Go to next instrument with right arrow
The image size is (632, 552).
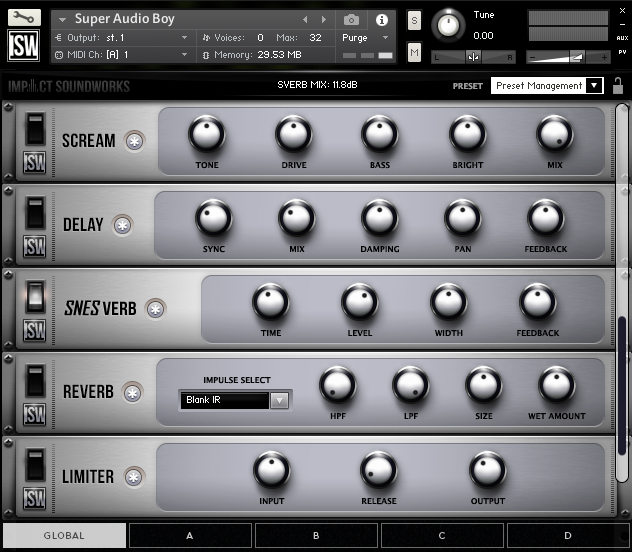[323, 19]
